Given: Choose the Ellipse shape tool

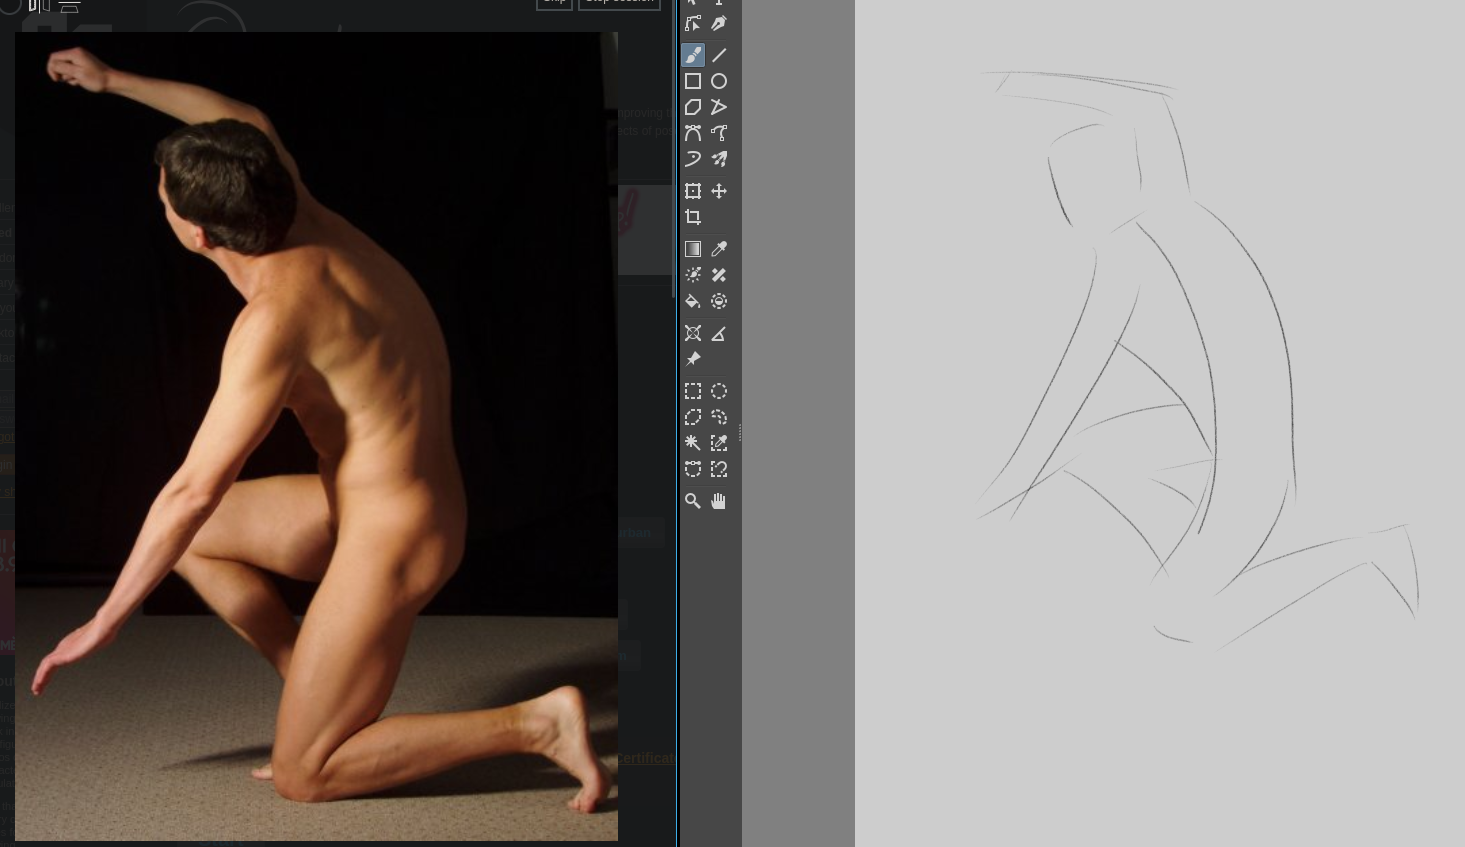Looking at the screenshot, I should pos(719,81).
